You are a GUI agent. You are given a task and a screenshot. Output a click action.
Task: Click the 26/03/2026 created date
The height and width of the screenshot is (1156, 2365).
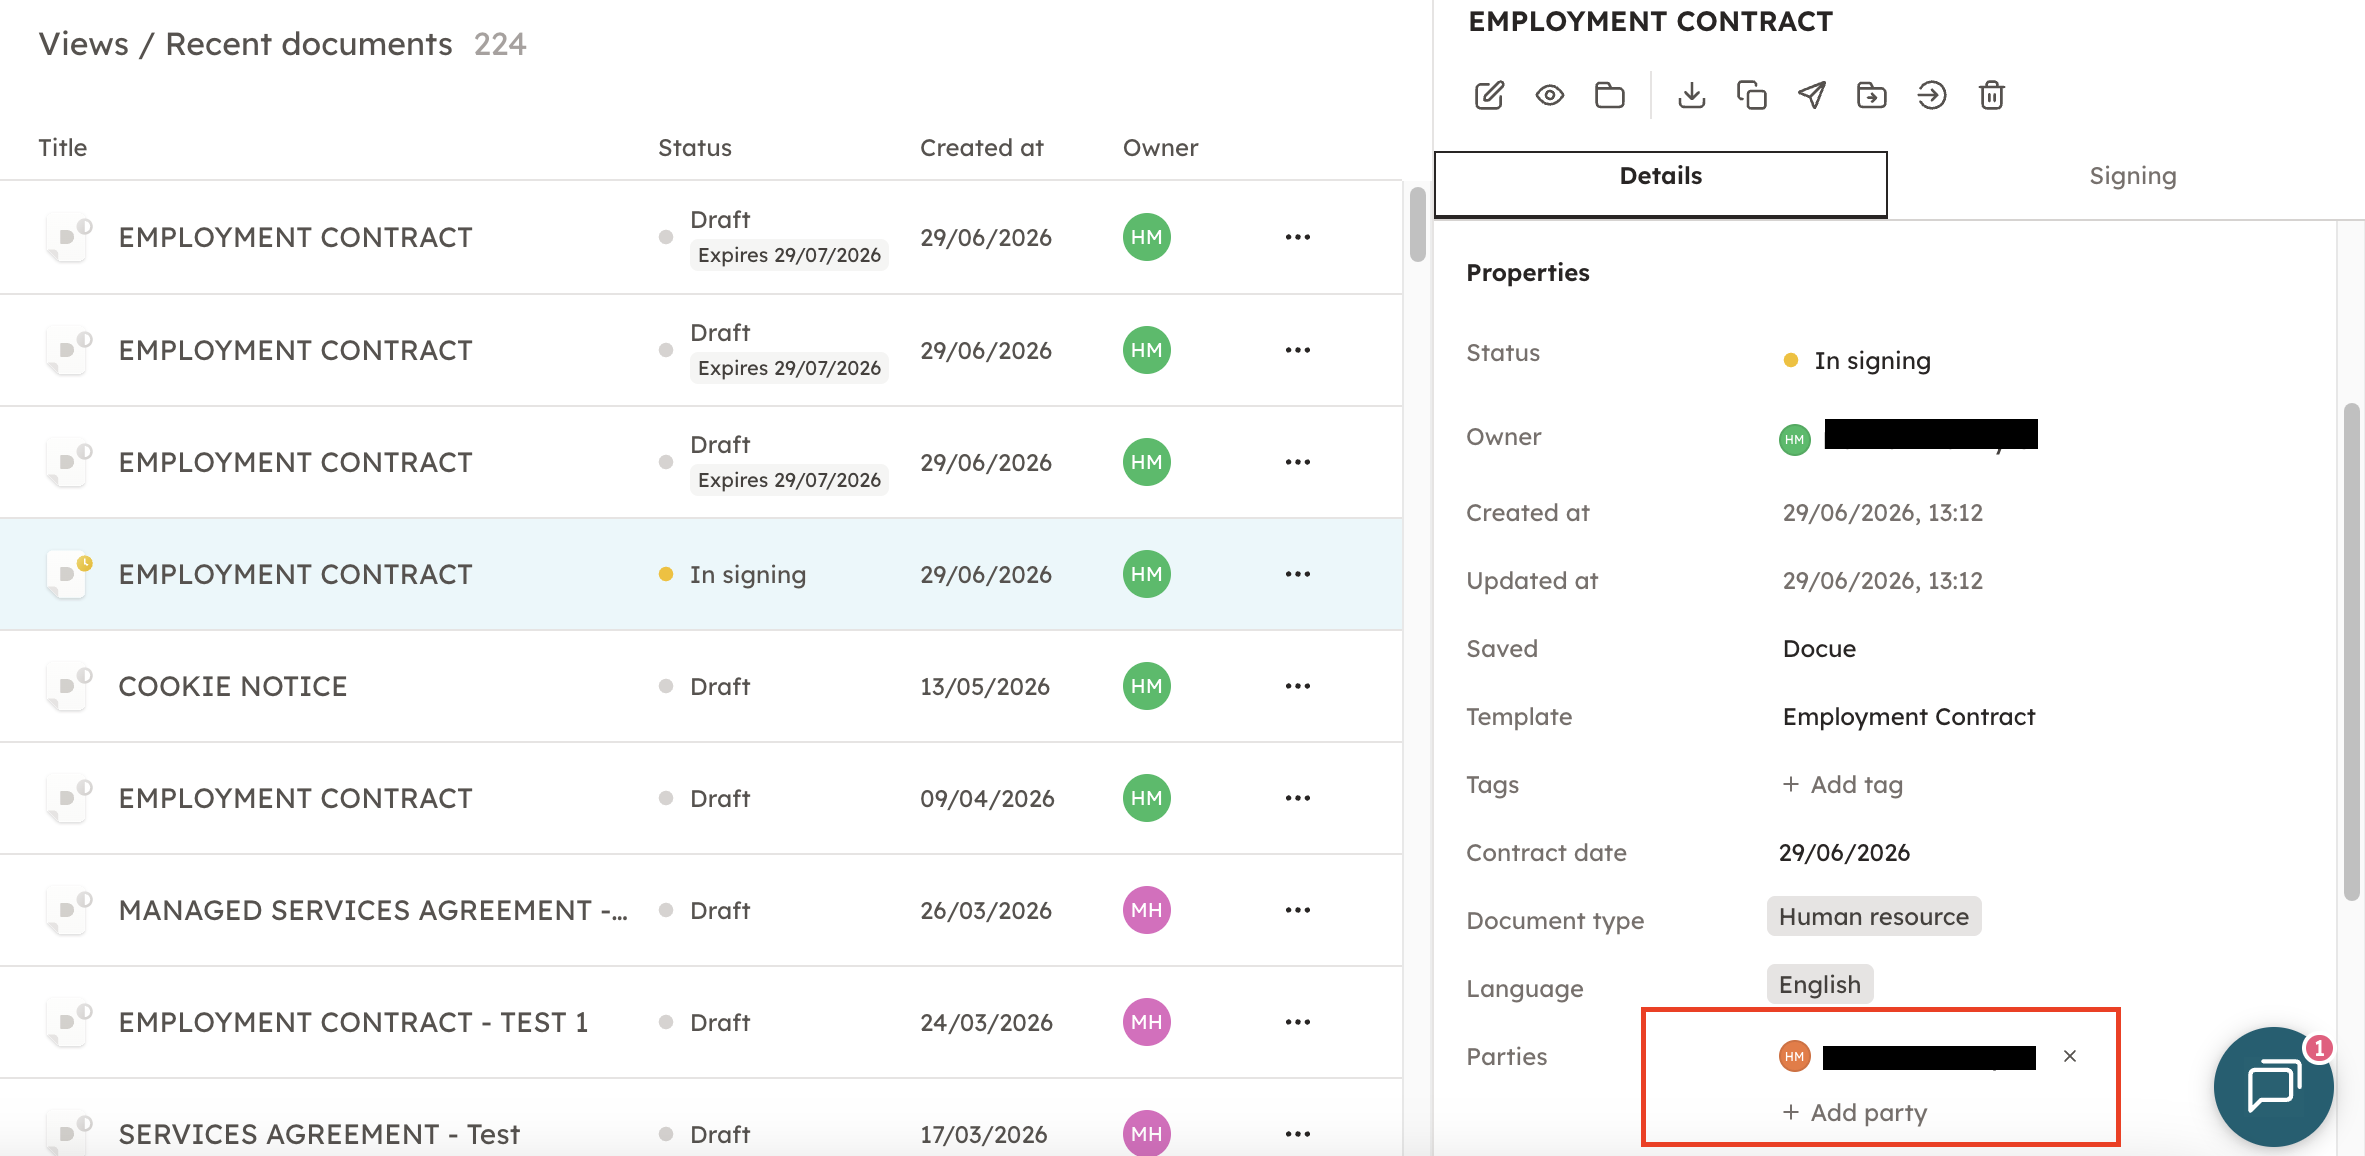click(986, 911)
